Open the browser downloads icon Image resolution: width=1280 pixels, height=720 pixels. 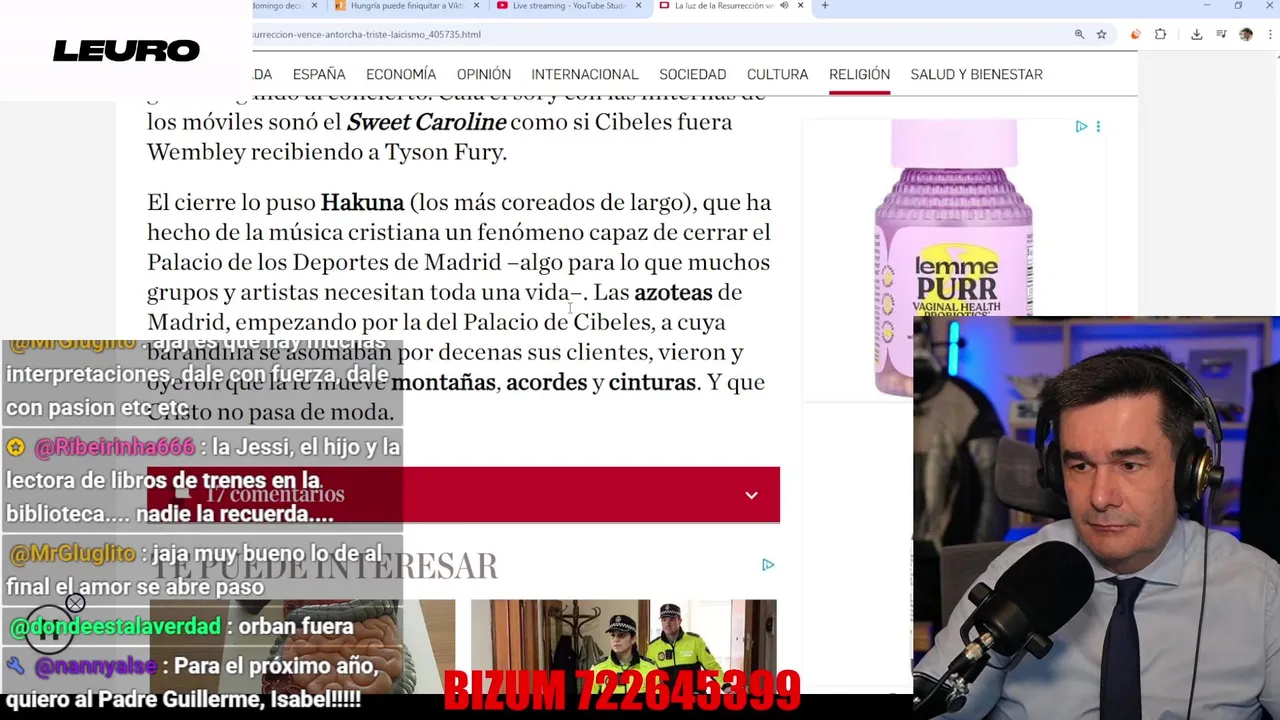pyautogui.click(x=1196, y=34)
